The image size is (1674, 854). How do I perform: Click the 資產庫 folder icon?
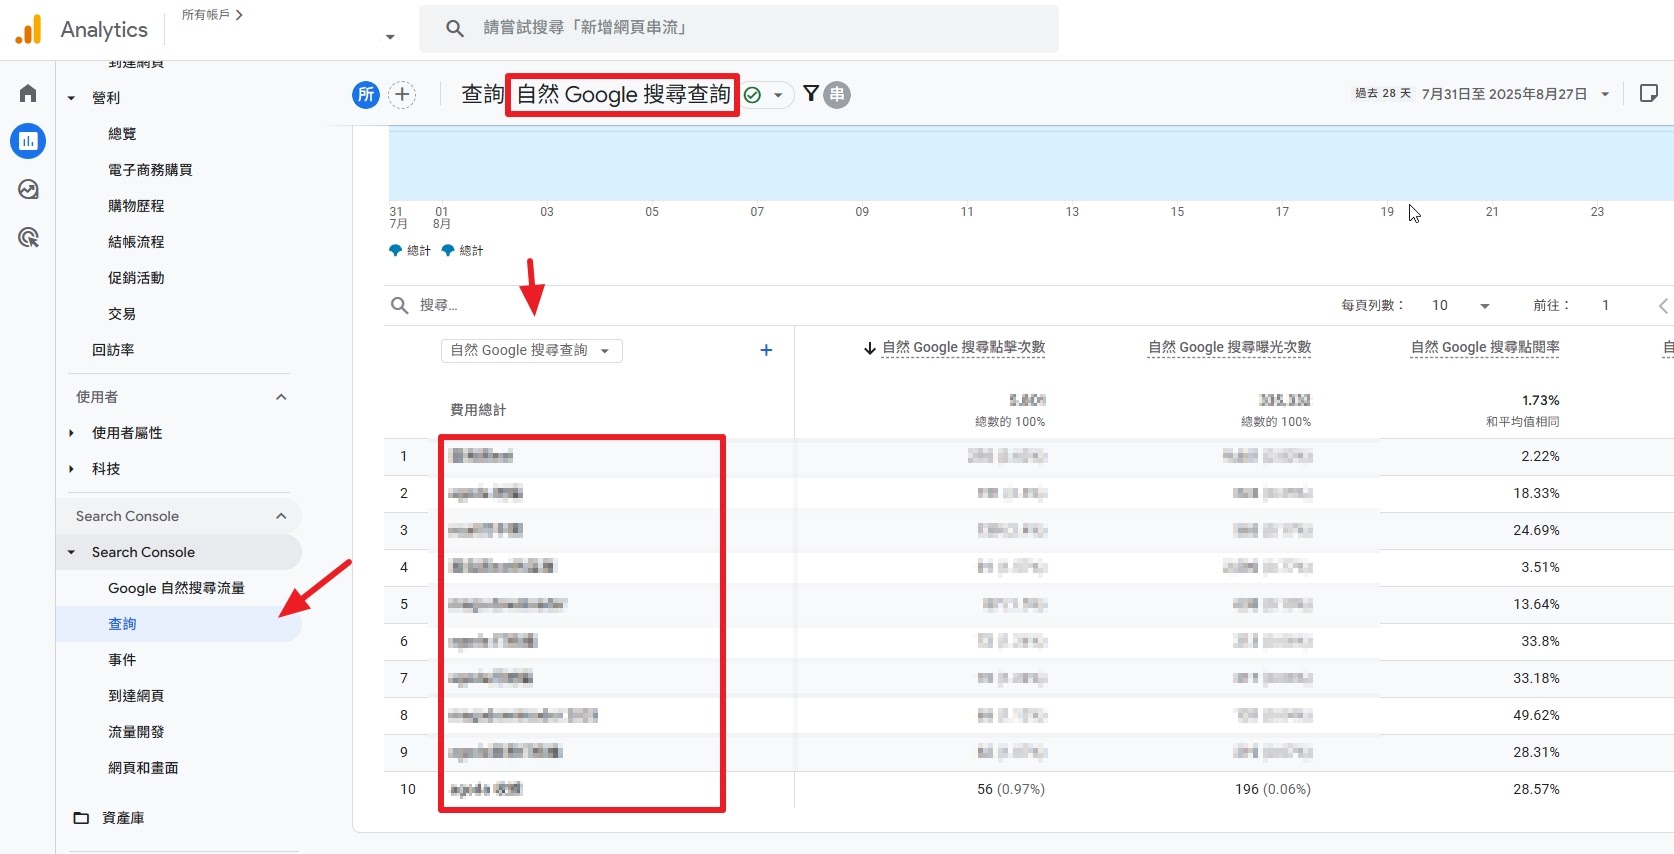pyautogui.click(x=81, y=818)
